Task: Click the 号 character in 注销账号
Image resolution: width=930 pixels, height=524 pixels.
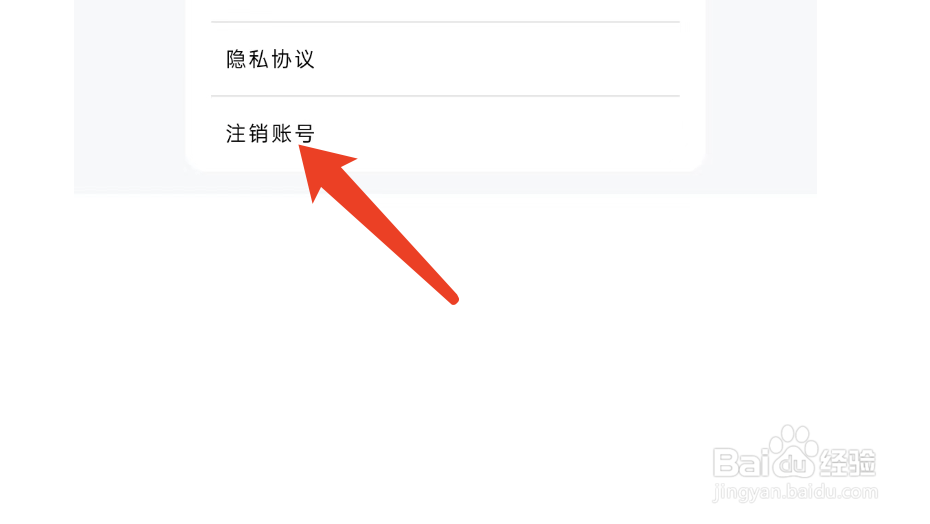Action: (x=305, y=134)
